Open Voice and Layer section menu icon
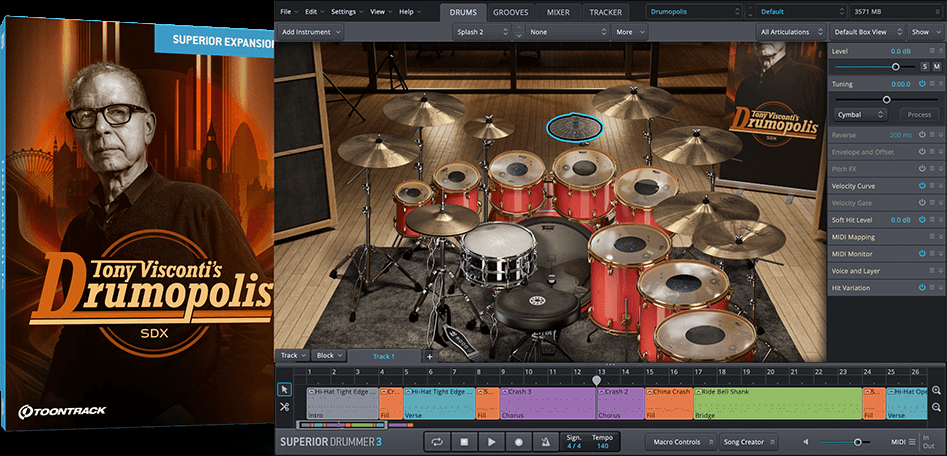This screenshot has height=456, width=947. click(932, 271)
